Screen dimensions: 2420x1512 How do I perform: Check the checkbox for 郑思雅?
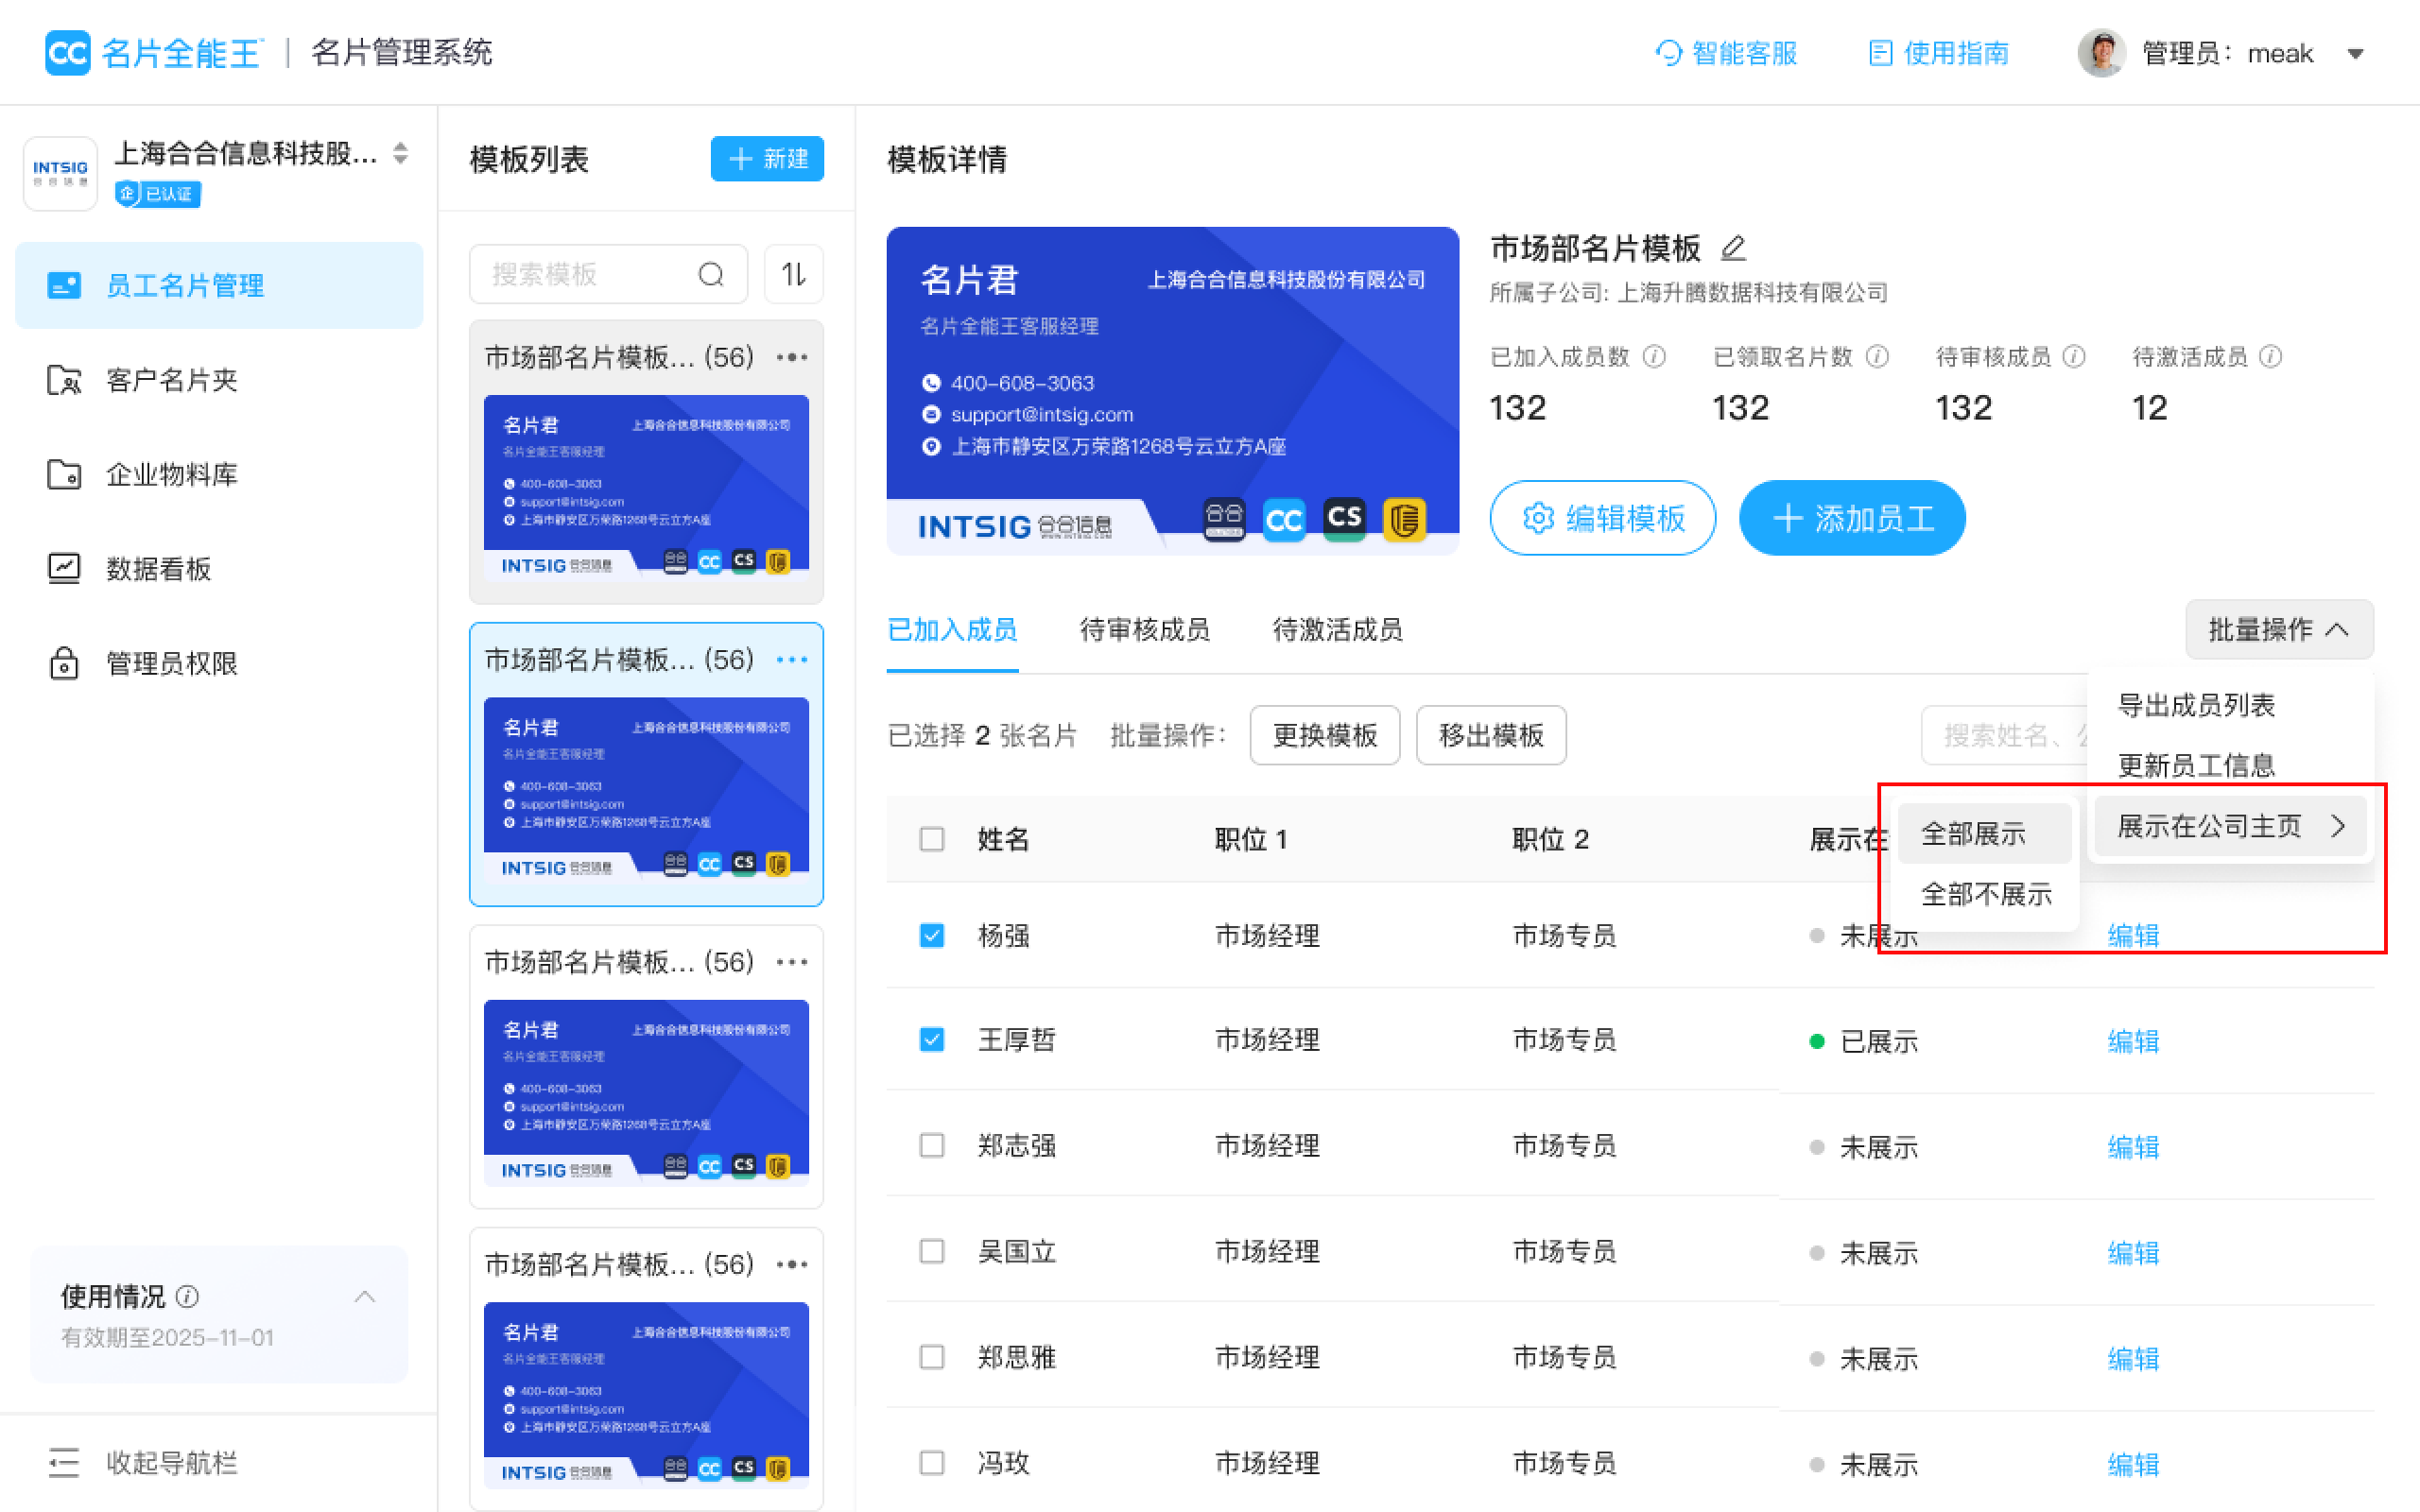click(932, 1357)
